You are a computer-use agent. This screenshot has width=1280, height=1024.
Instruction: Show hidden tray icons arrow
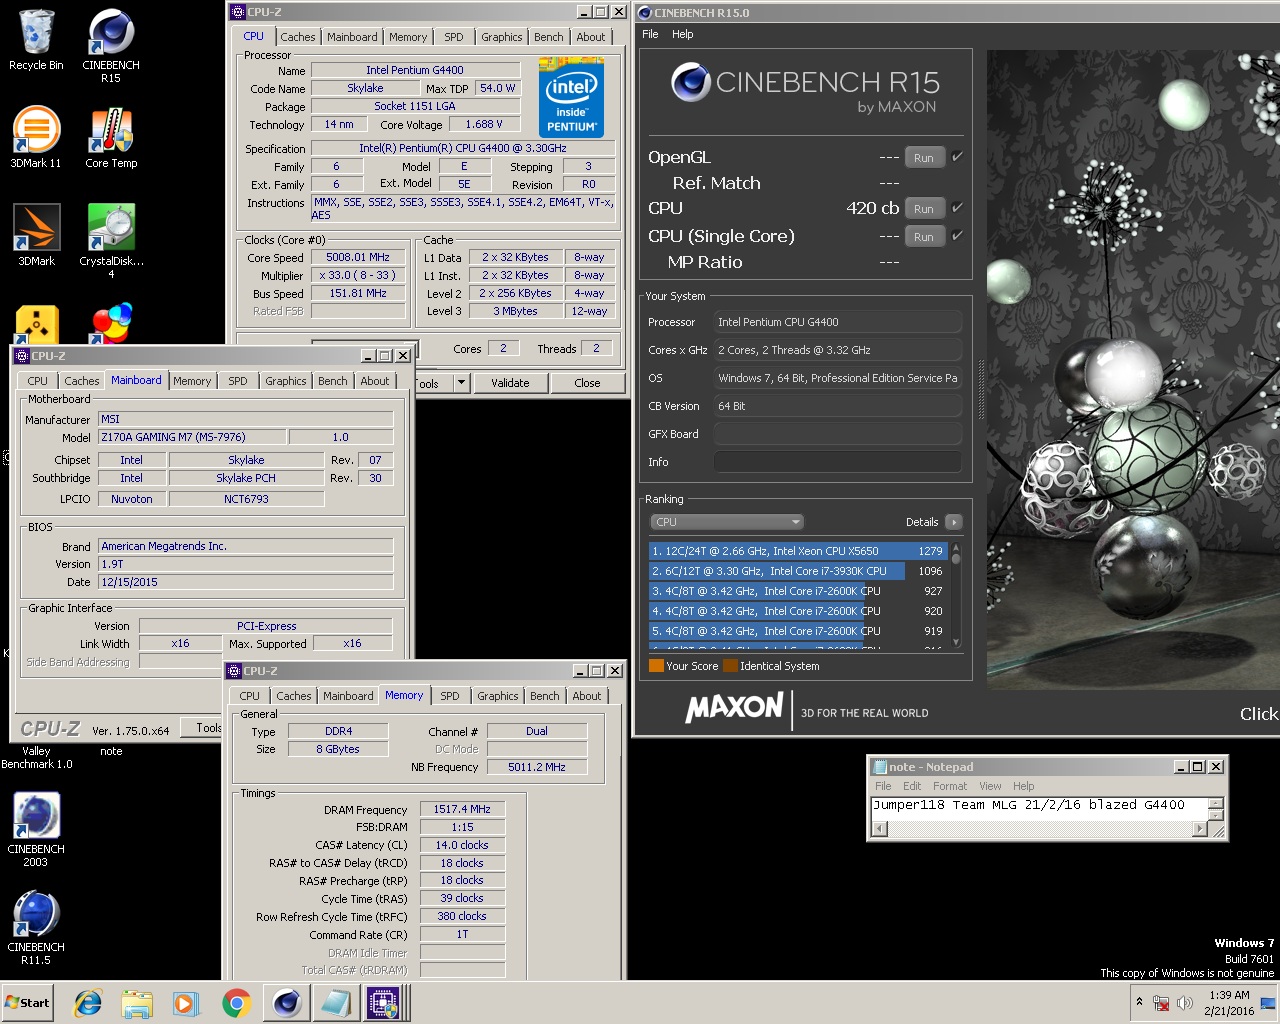coord(1139,1002)
